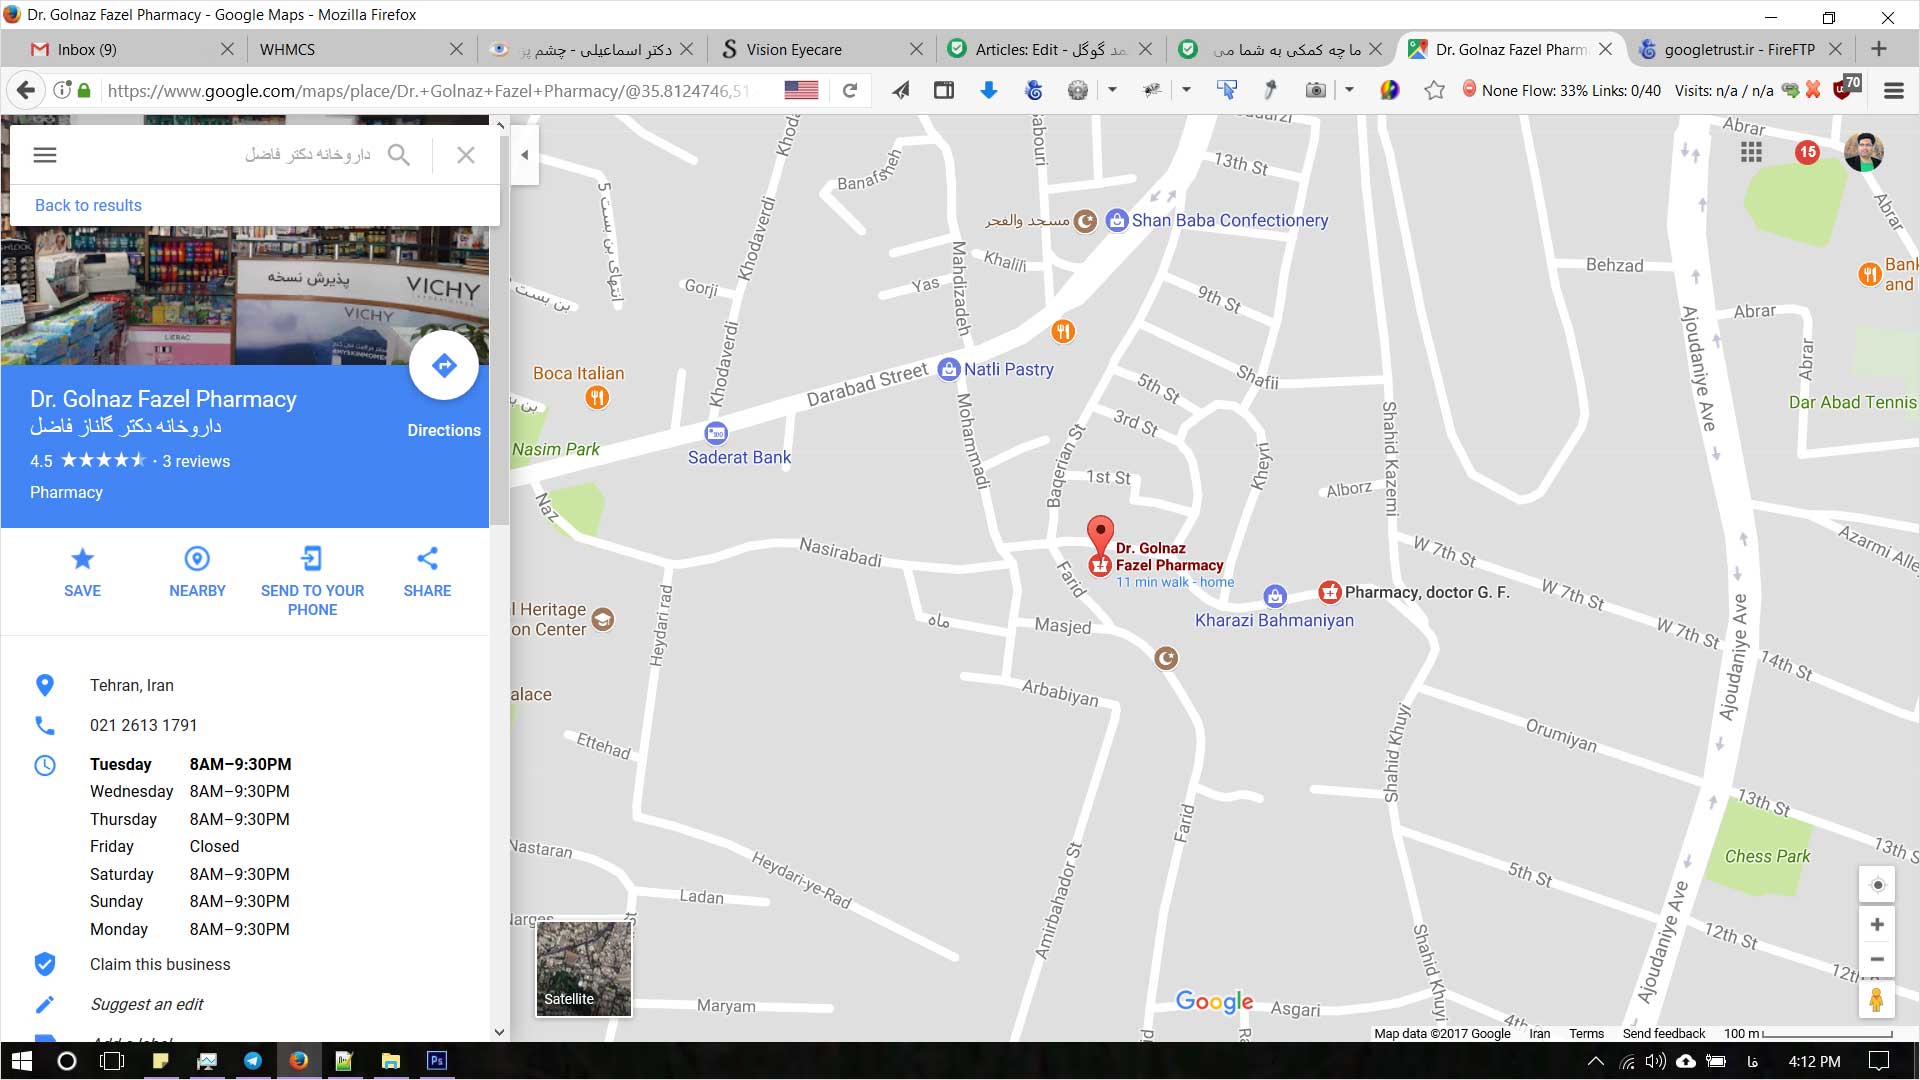
Task: Click the Maps search input field
Action: click(220, 155)
